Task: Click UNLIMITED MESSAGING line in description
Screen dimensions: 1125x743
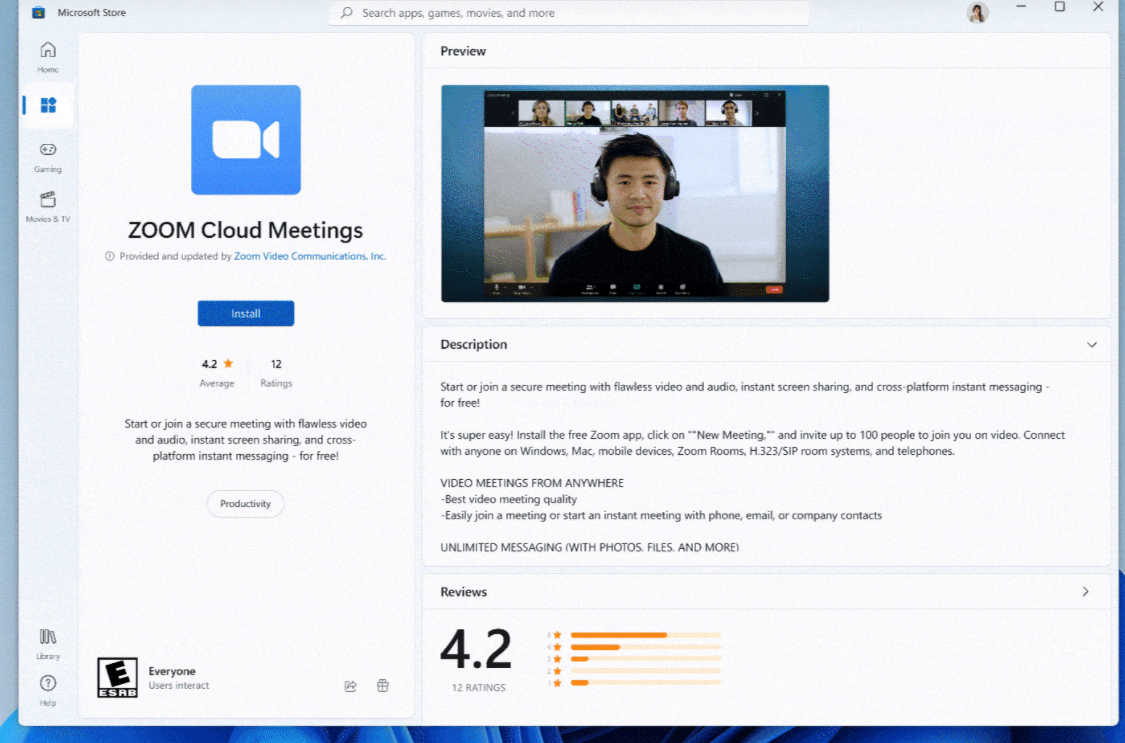Action: [590, 547]
